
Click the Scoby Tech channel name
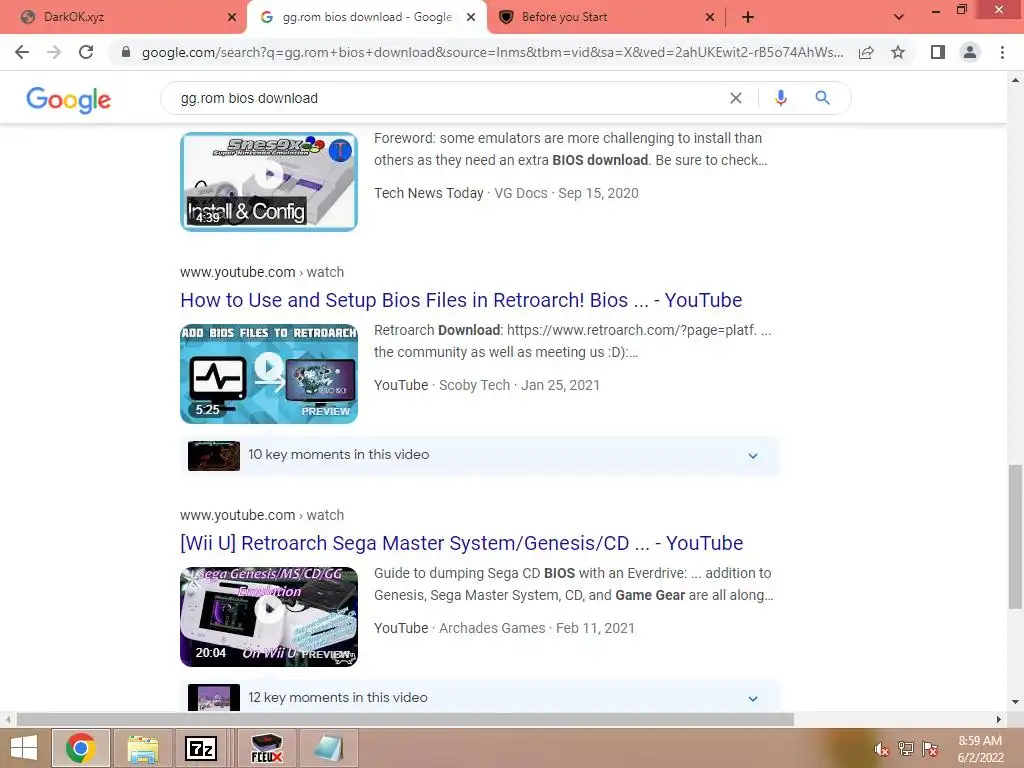coord(474,385)
